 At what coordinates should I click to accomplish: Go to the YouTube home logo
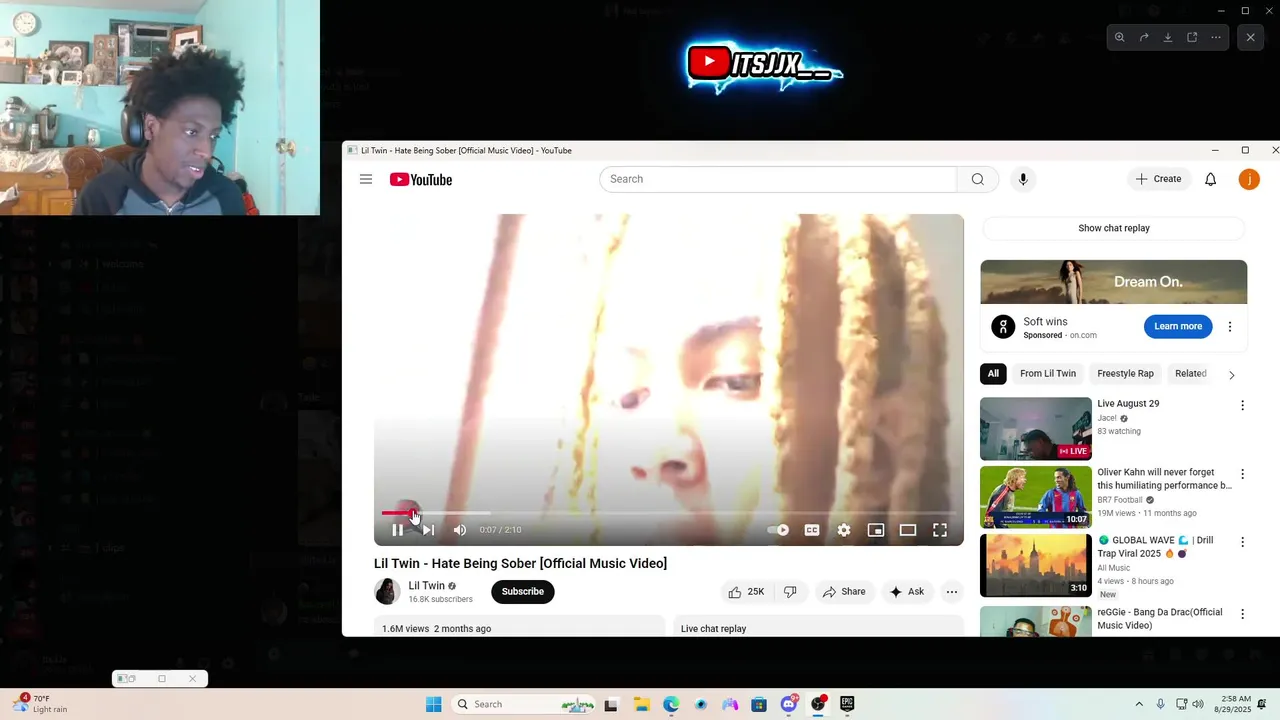tap(421, 180)
